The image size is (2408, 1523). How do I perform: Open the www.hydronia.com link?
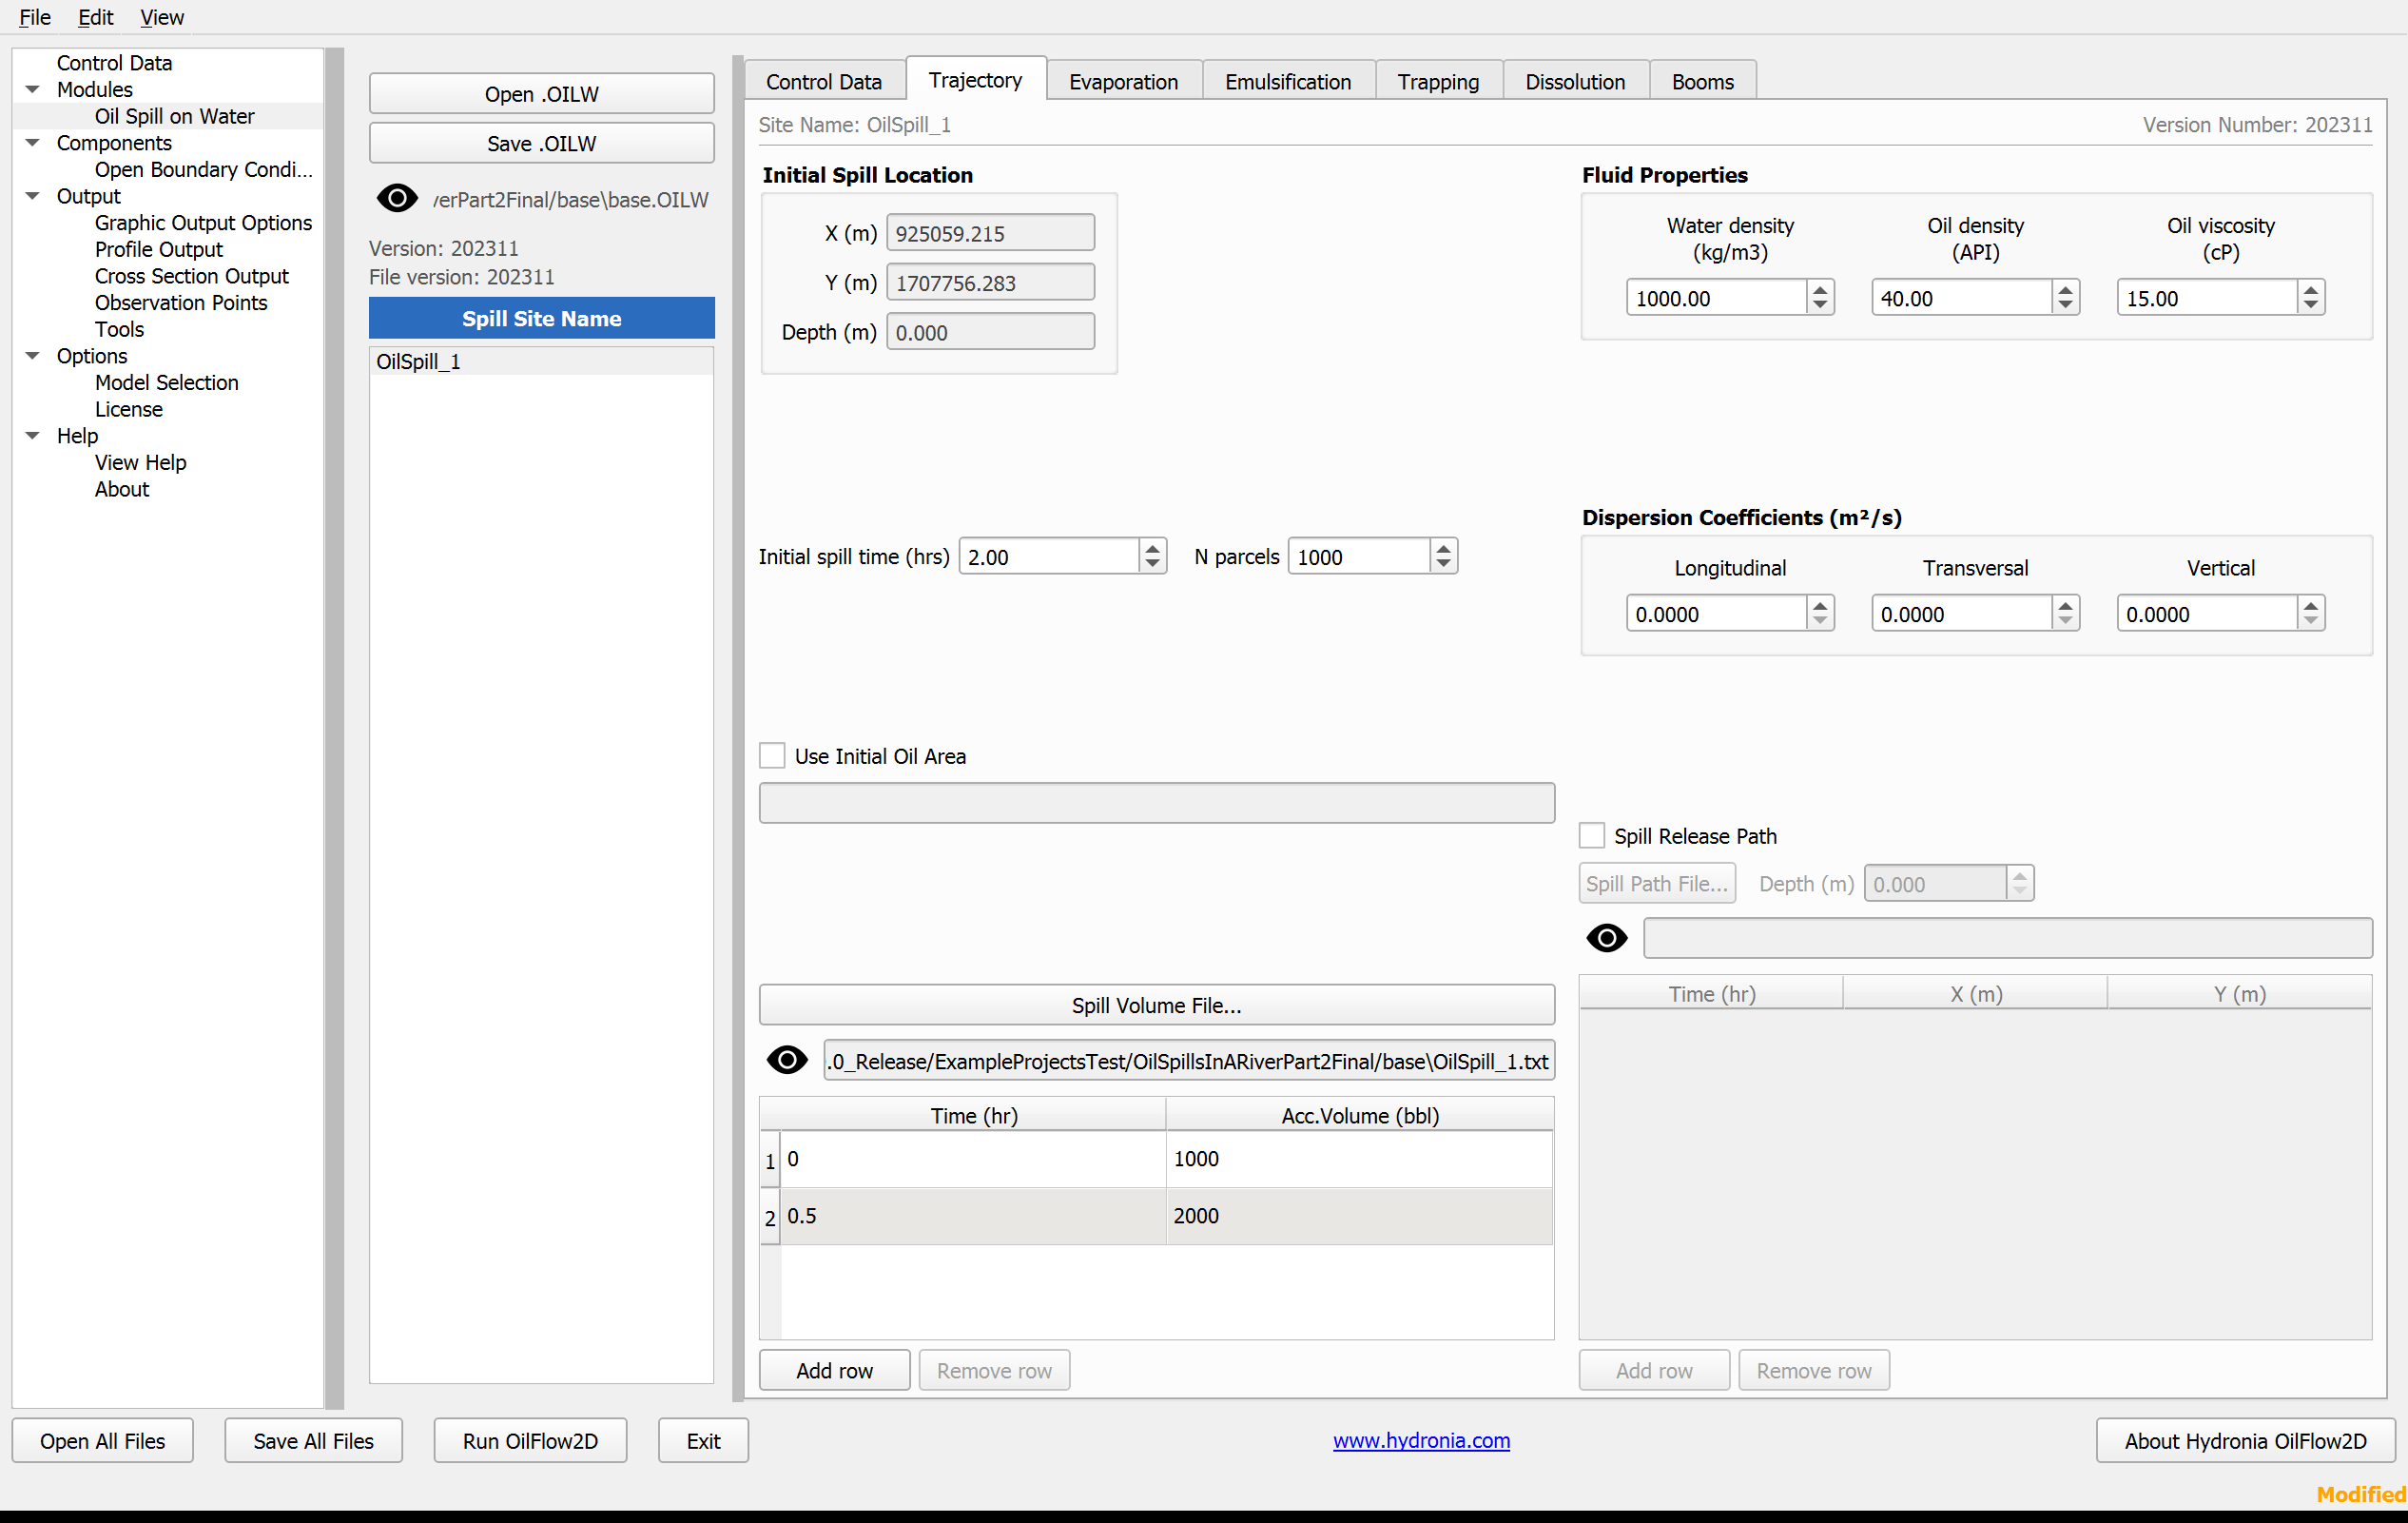click(x=1421, y=1440)
